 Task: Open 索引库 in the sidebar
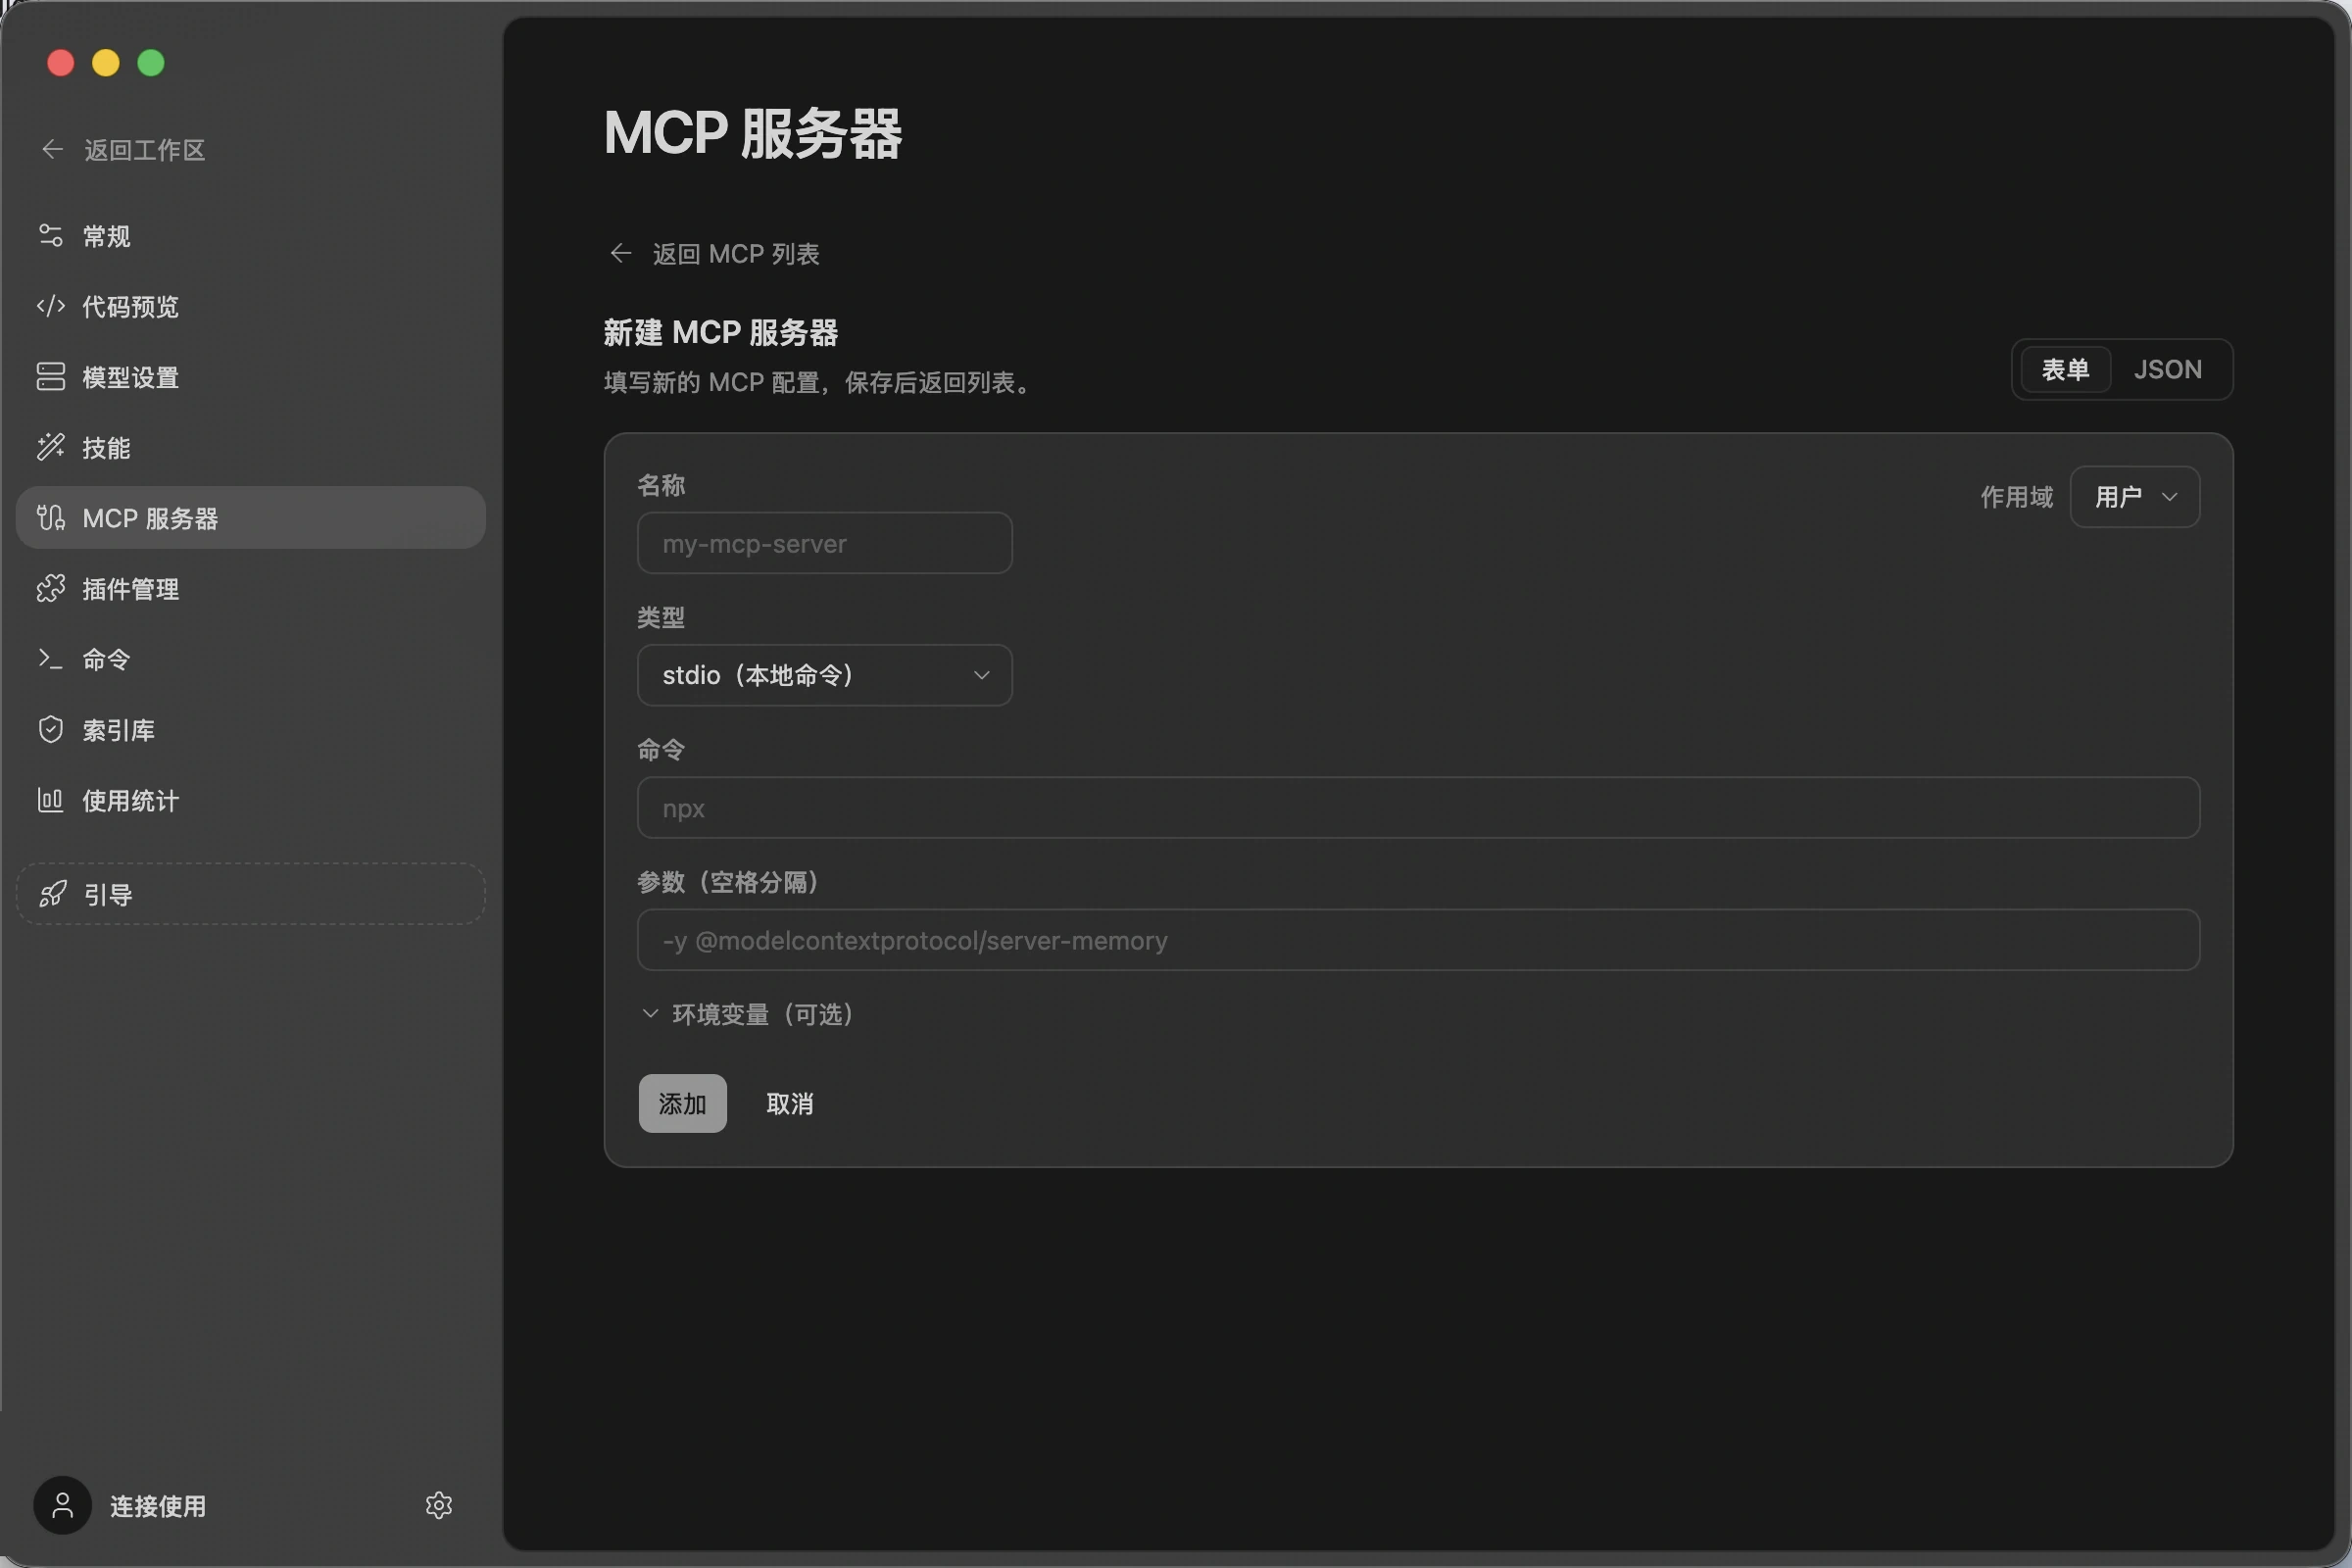[250, 730]
